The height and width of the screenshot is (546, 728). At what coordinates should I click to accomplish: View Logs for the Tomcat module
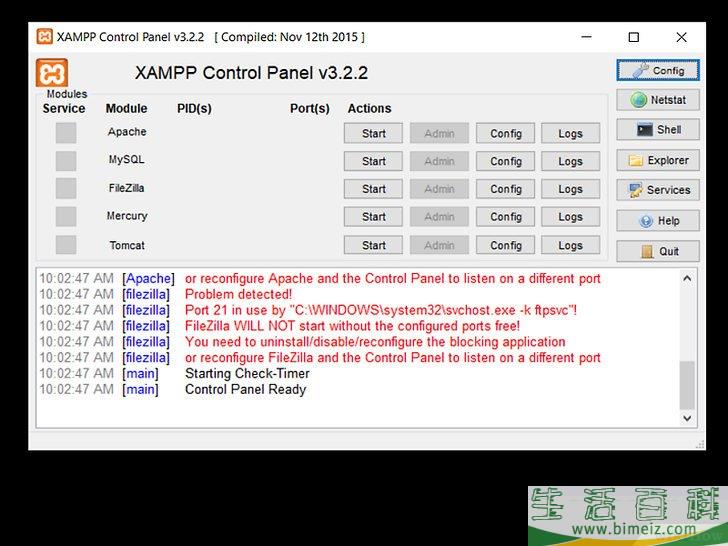(570, 245)
